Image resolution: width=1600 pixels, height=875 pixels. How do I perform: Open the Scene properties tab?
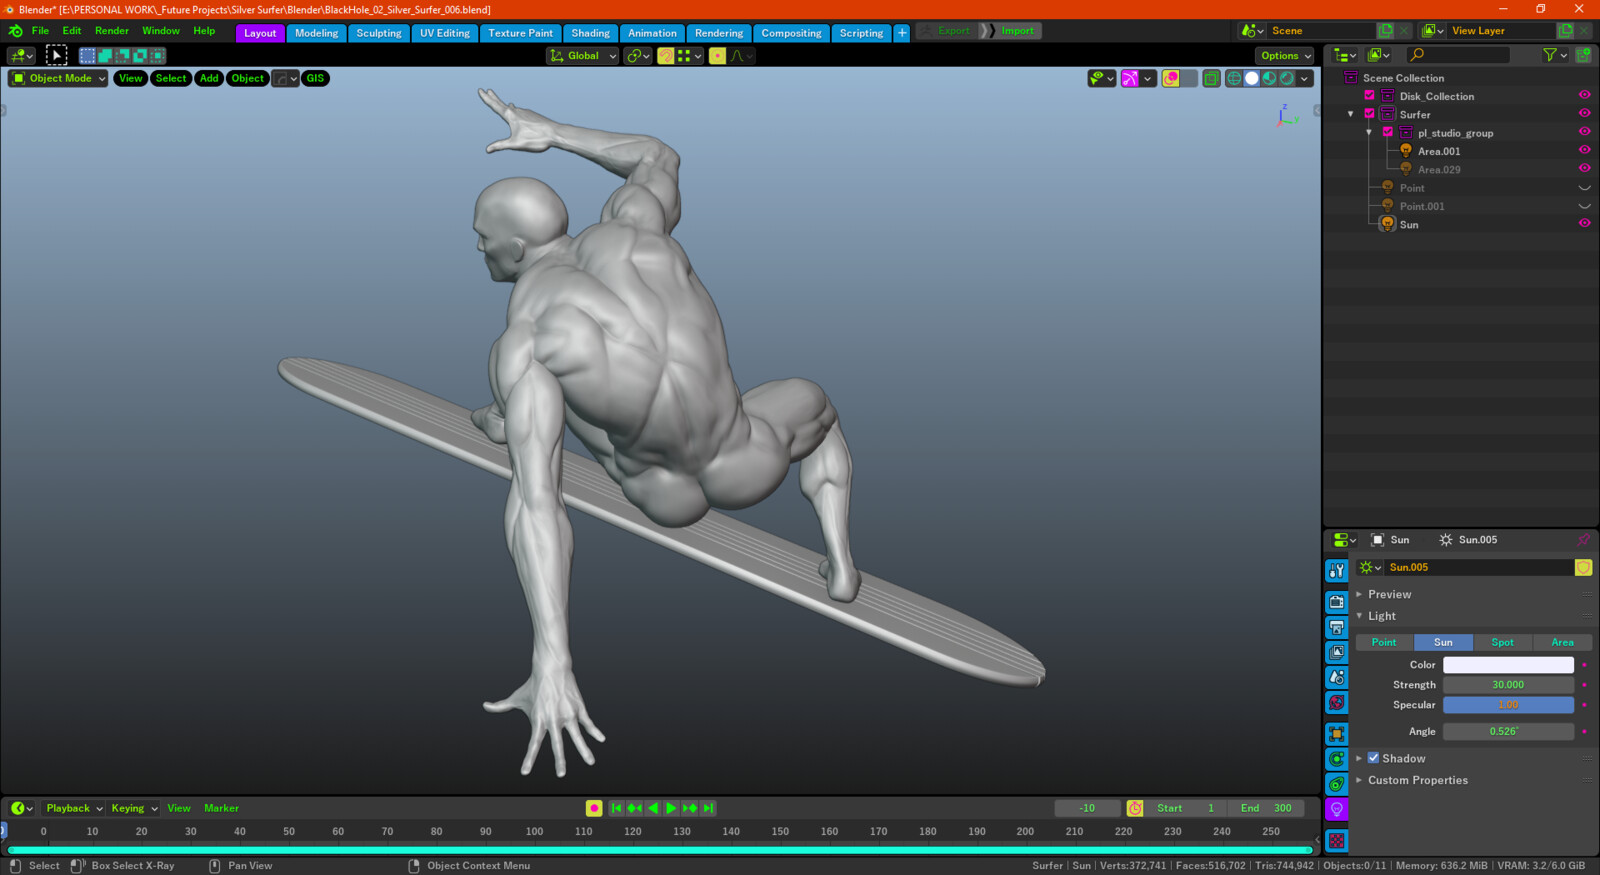1337,677
